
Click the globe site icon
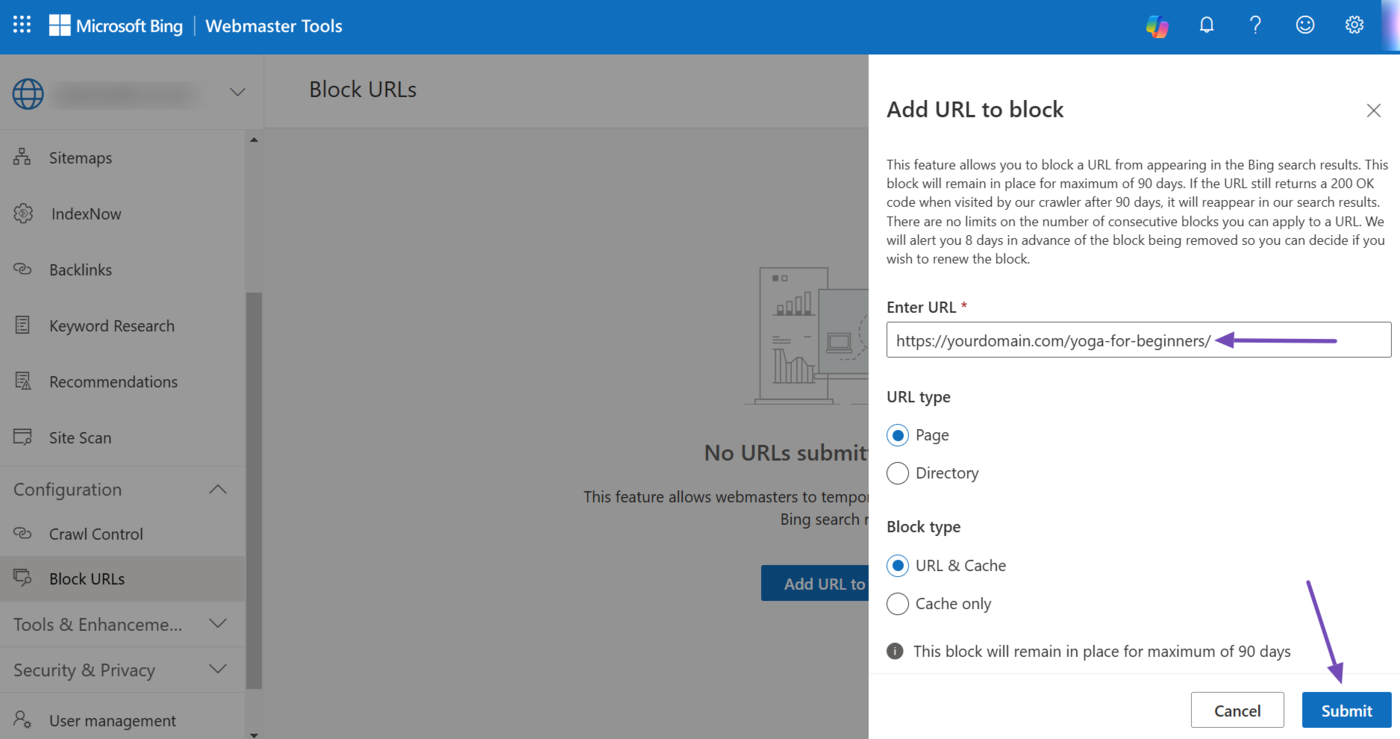(x=28, y=93)
